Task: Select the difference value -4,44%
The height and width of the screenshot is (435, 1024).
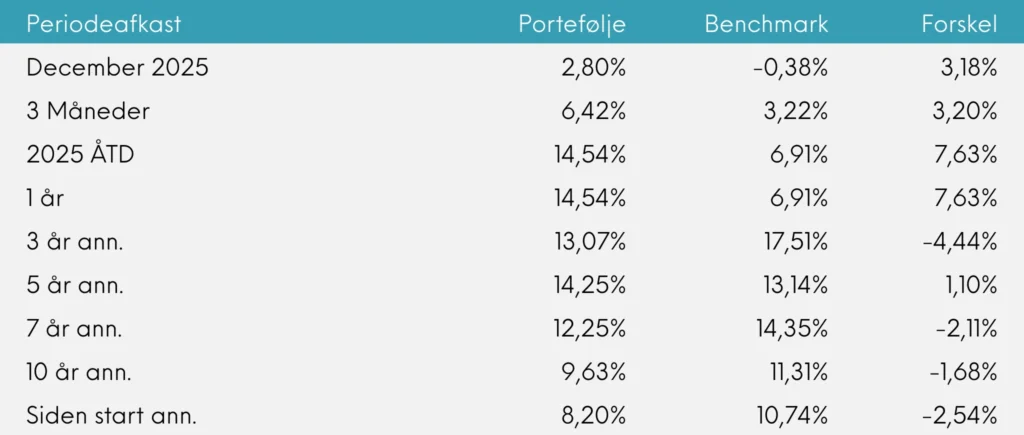Action: pyautogui.click(x=962, y=241)
